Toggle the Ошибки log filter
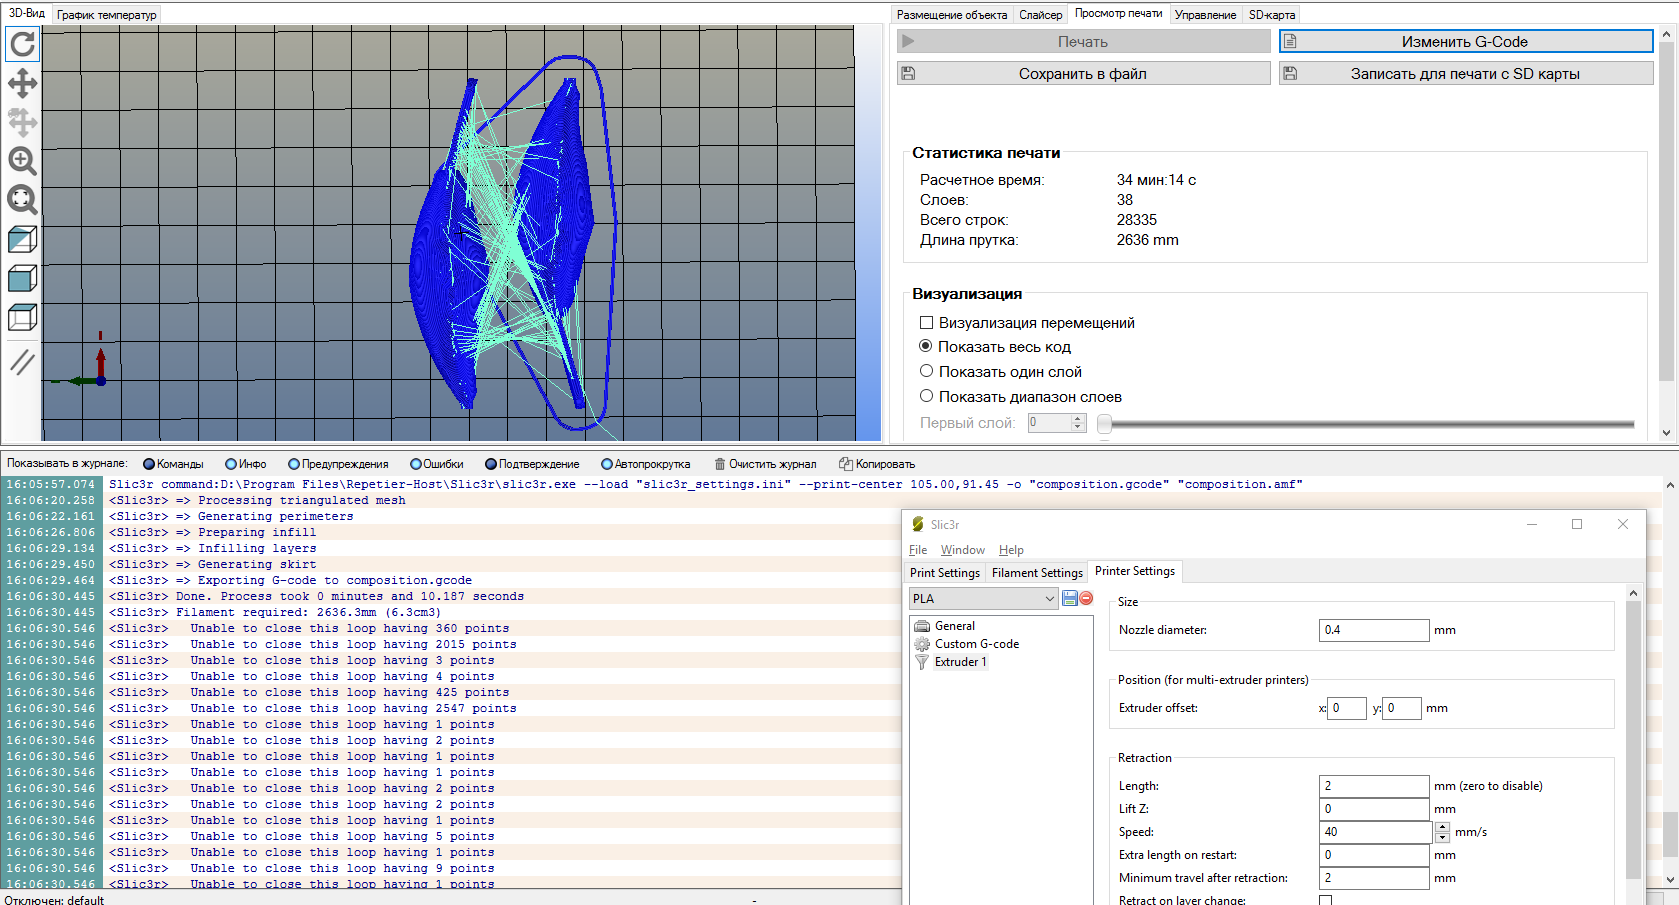This screenshot has width=1679, height=905. point(416,464)
